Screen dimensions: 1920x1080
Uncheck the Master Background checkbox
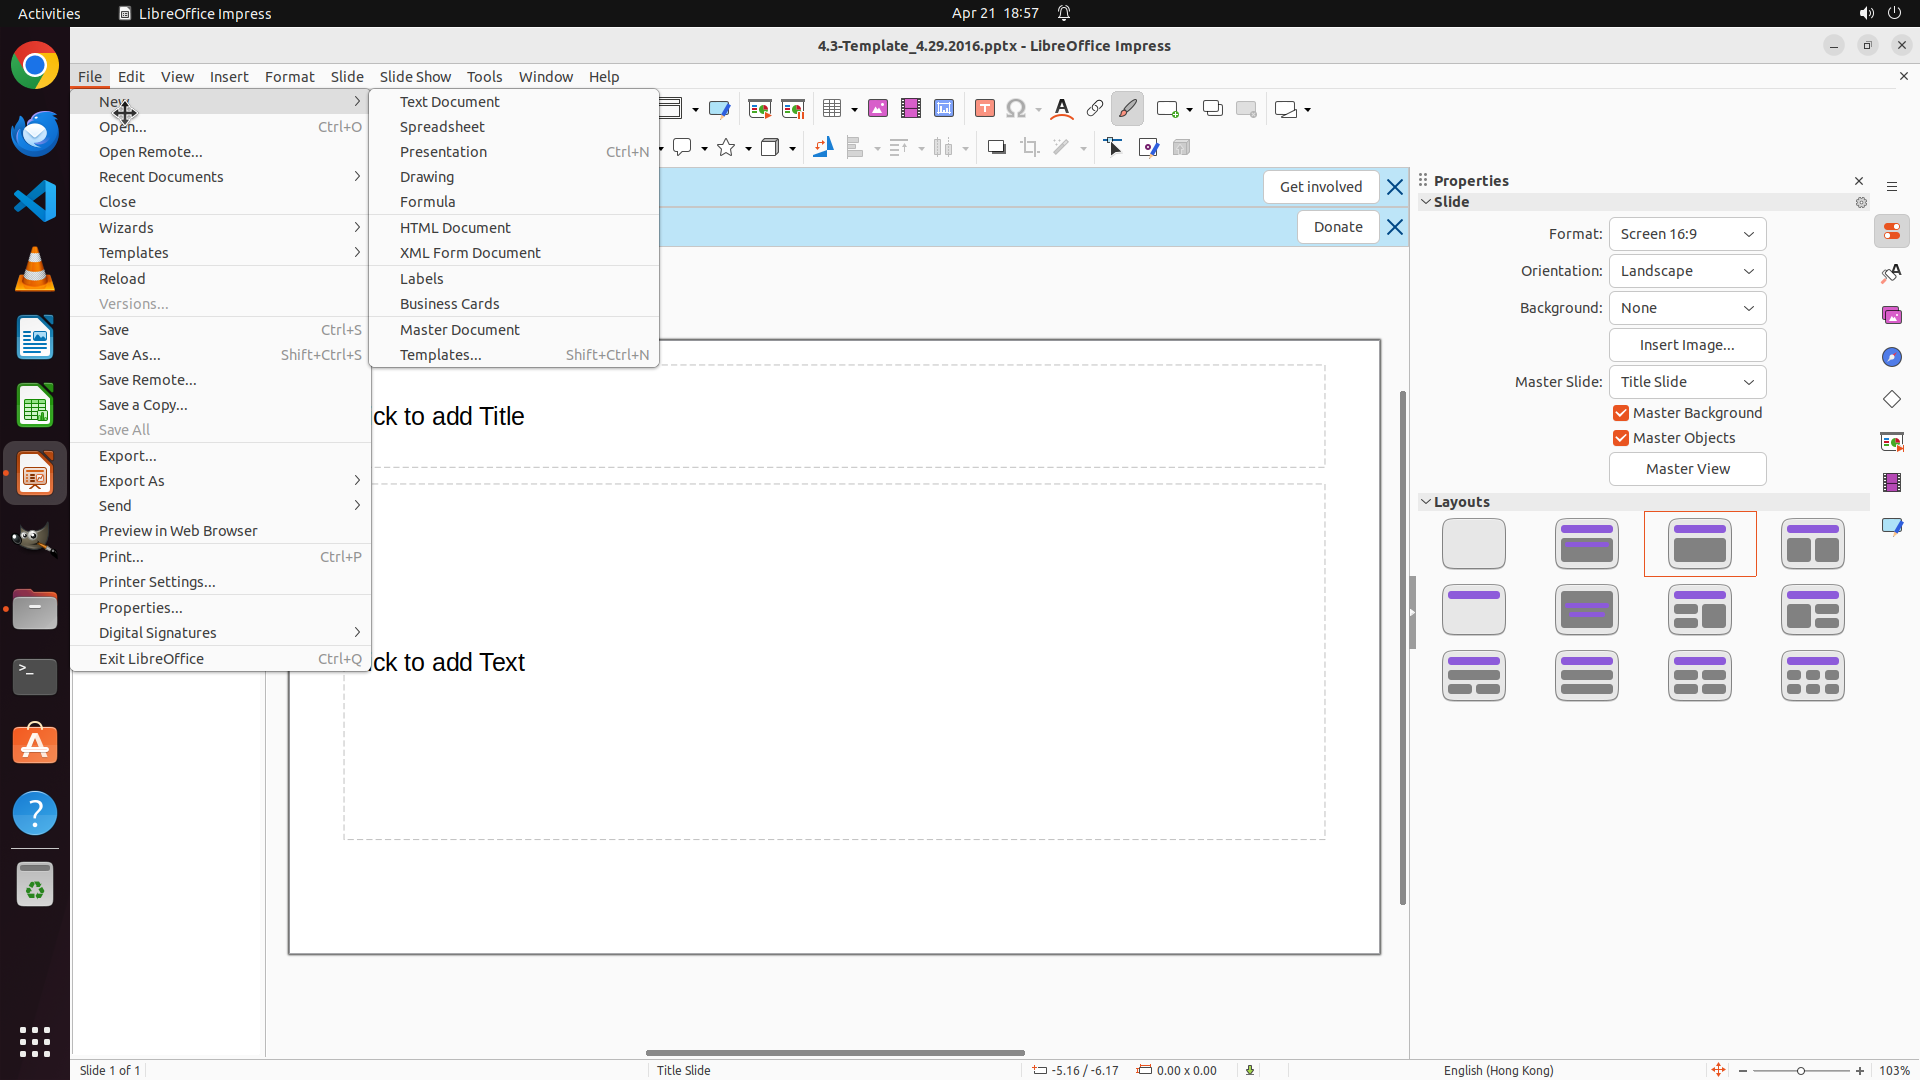(x=1621, y=413)
